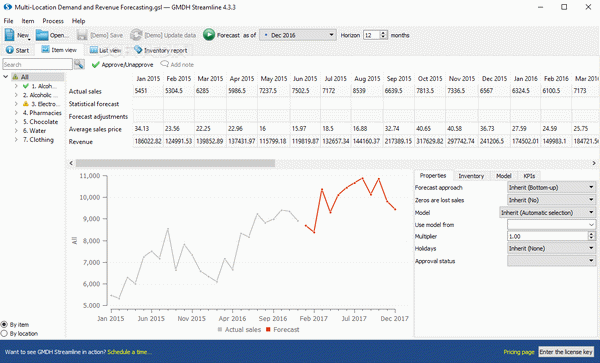Click the Horizon value field
This screenshot has width=600, height=363.
(372, 35)
